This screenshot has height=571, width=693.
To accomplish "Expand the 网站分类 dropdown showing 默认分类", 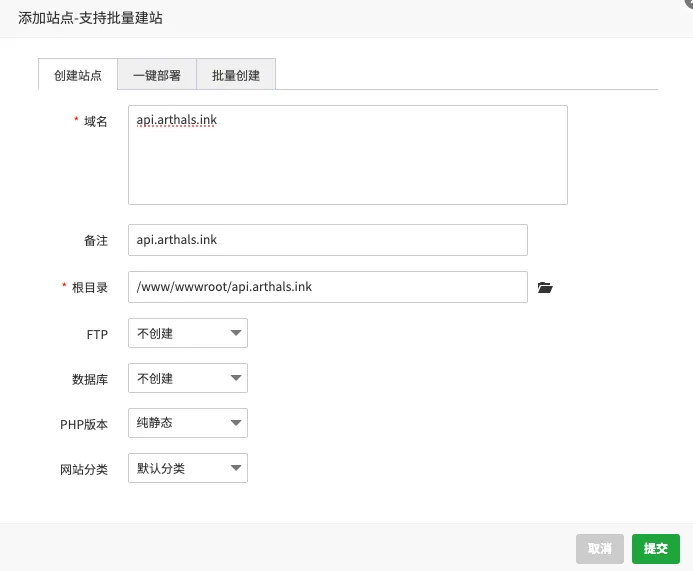I will [188, 468].
